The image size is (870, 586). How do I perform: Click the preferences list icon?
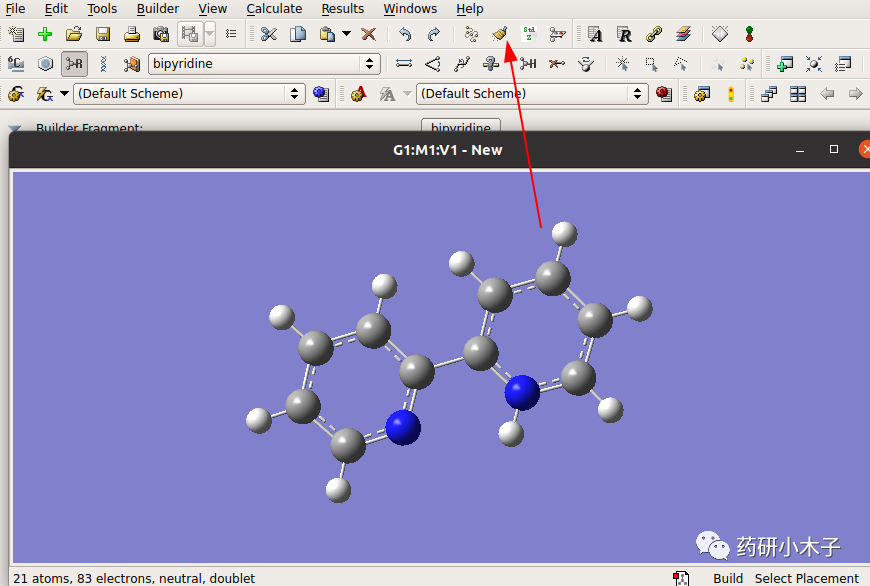pos(231,34)
